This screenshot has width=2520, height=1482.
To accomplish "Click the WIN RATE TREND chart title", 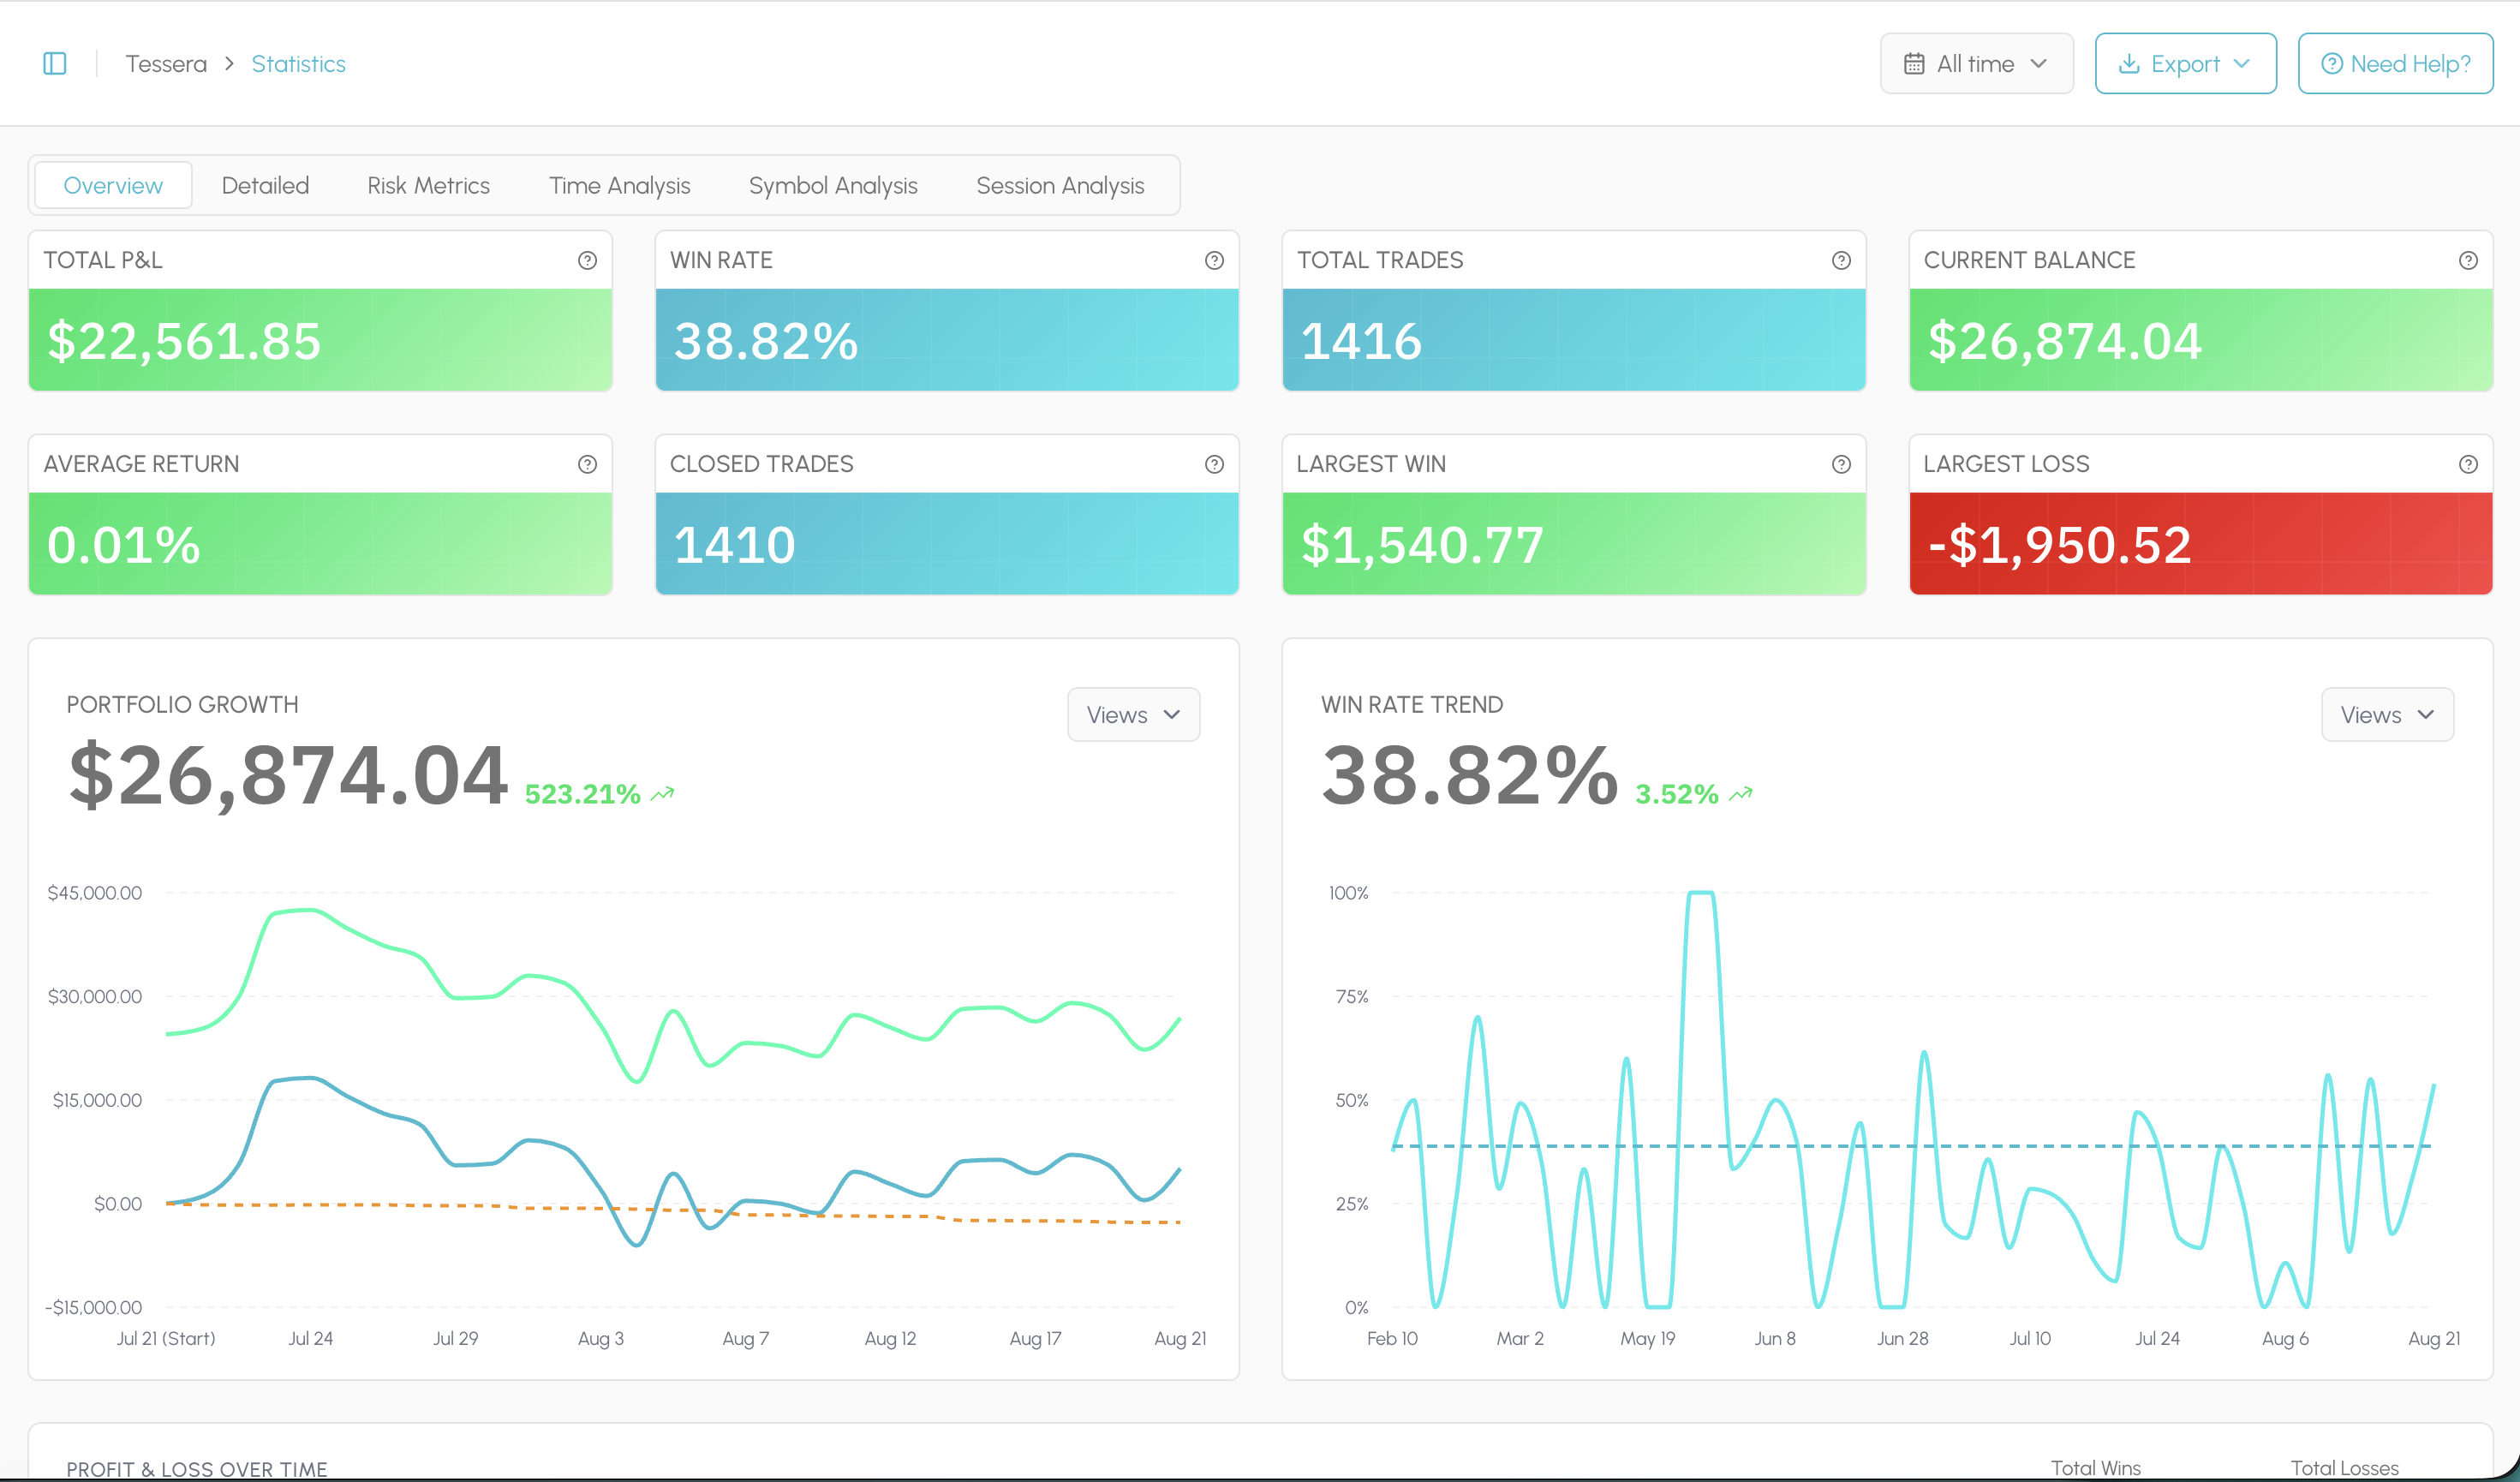I will pyautogui.click(x=1411, y=704).
